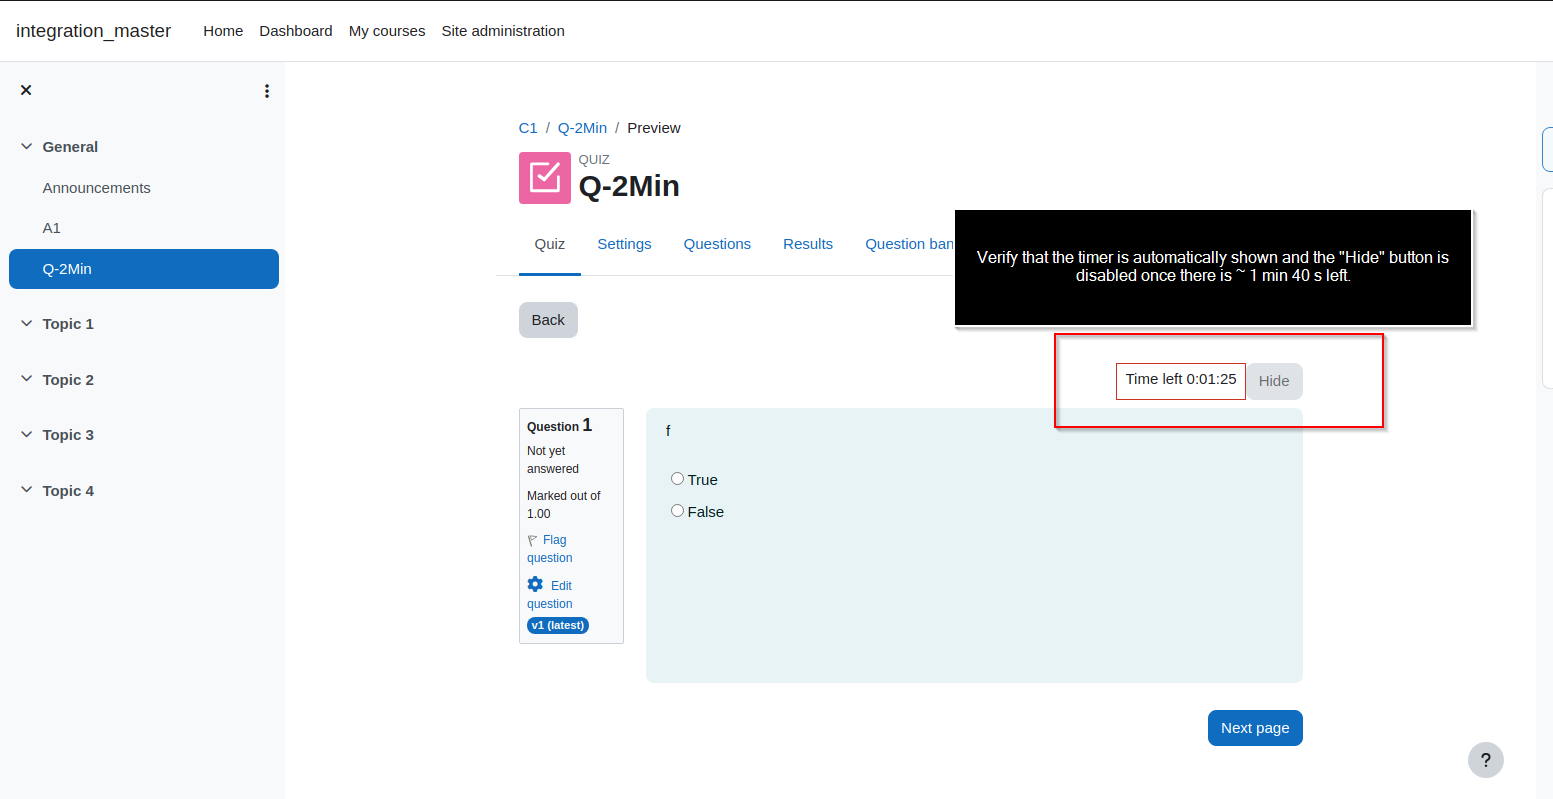Collapse the General section chevron
The height and width of the screenshot is (799, 1553).
[x=26, y=147]
